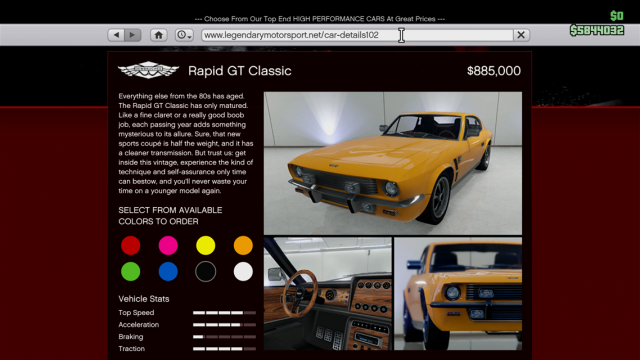Open the browser home page icon
Image resolution: width=640 pixels, height=360 pixels.
(158, 35)
